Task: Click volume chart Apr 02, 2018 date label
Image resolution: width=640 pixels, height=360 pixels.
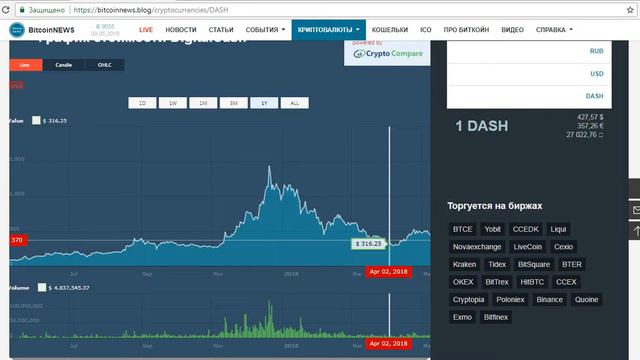Action: (388, 344)
